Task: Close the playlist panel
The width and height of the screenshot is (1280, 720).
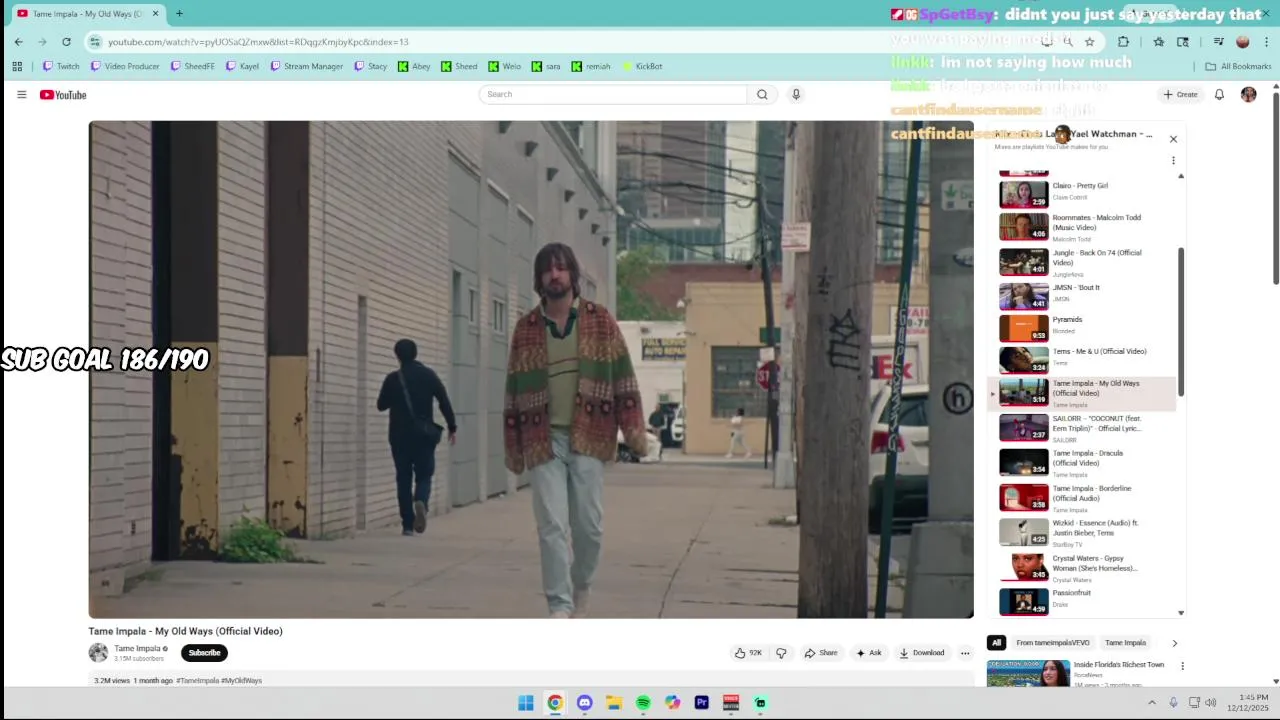Action: pyautogui.click(x=1173, y=139)
